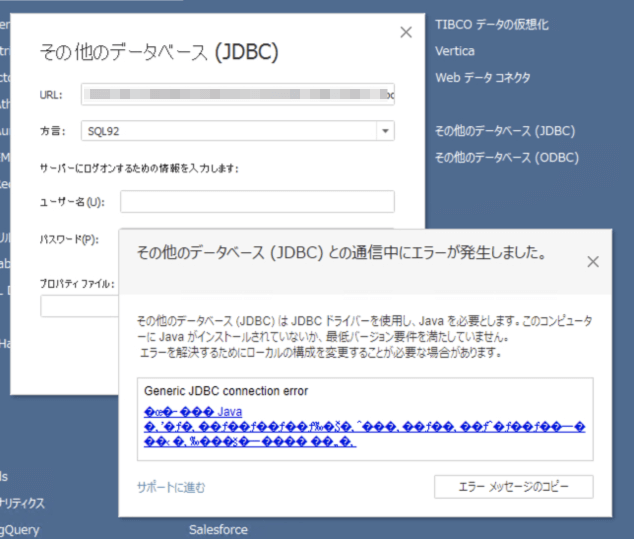Close the JDBC error message dialog
The height and width of the screenshot is (539, 634).
pos(593,262)
